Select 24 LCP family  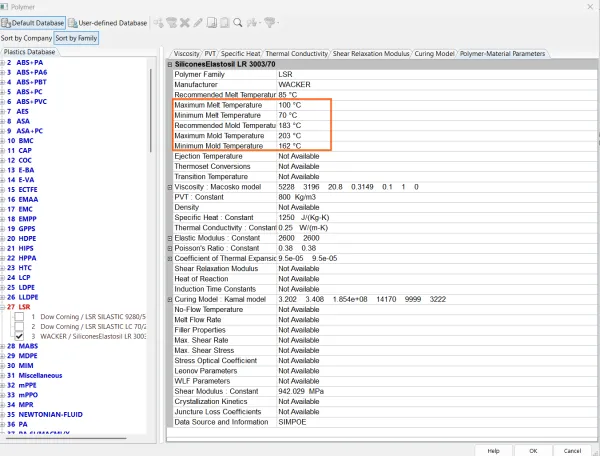[19, 277]
